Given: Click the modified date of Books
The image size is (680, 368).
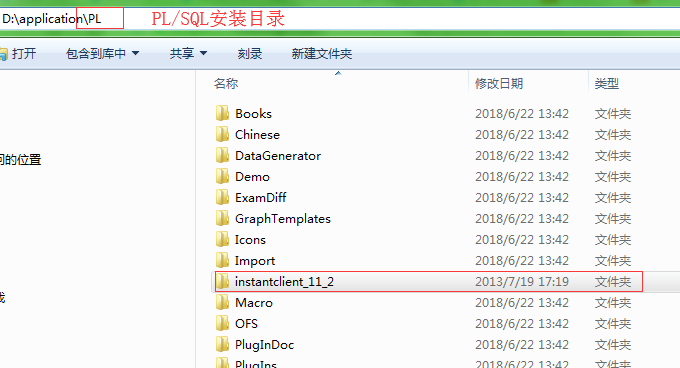Looking at the screenshot, I should point(522,114).
